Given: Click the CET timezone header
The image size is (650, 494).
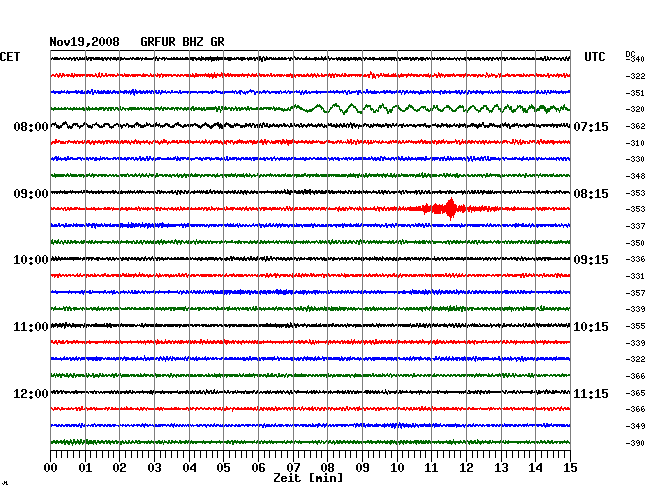Looking at the screenshot, I should point(10,57).
